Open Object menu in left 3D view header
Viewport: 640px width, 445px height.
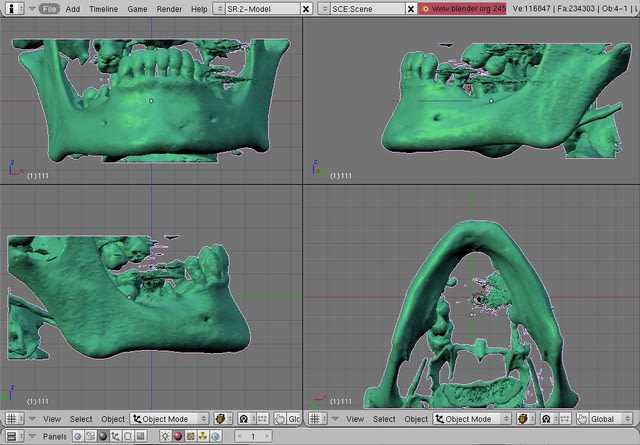113,419
